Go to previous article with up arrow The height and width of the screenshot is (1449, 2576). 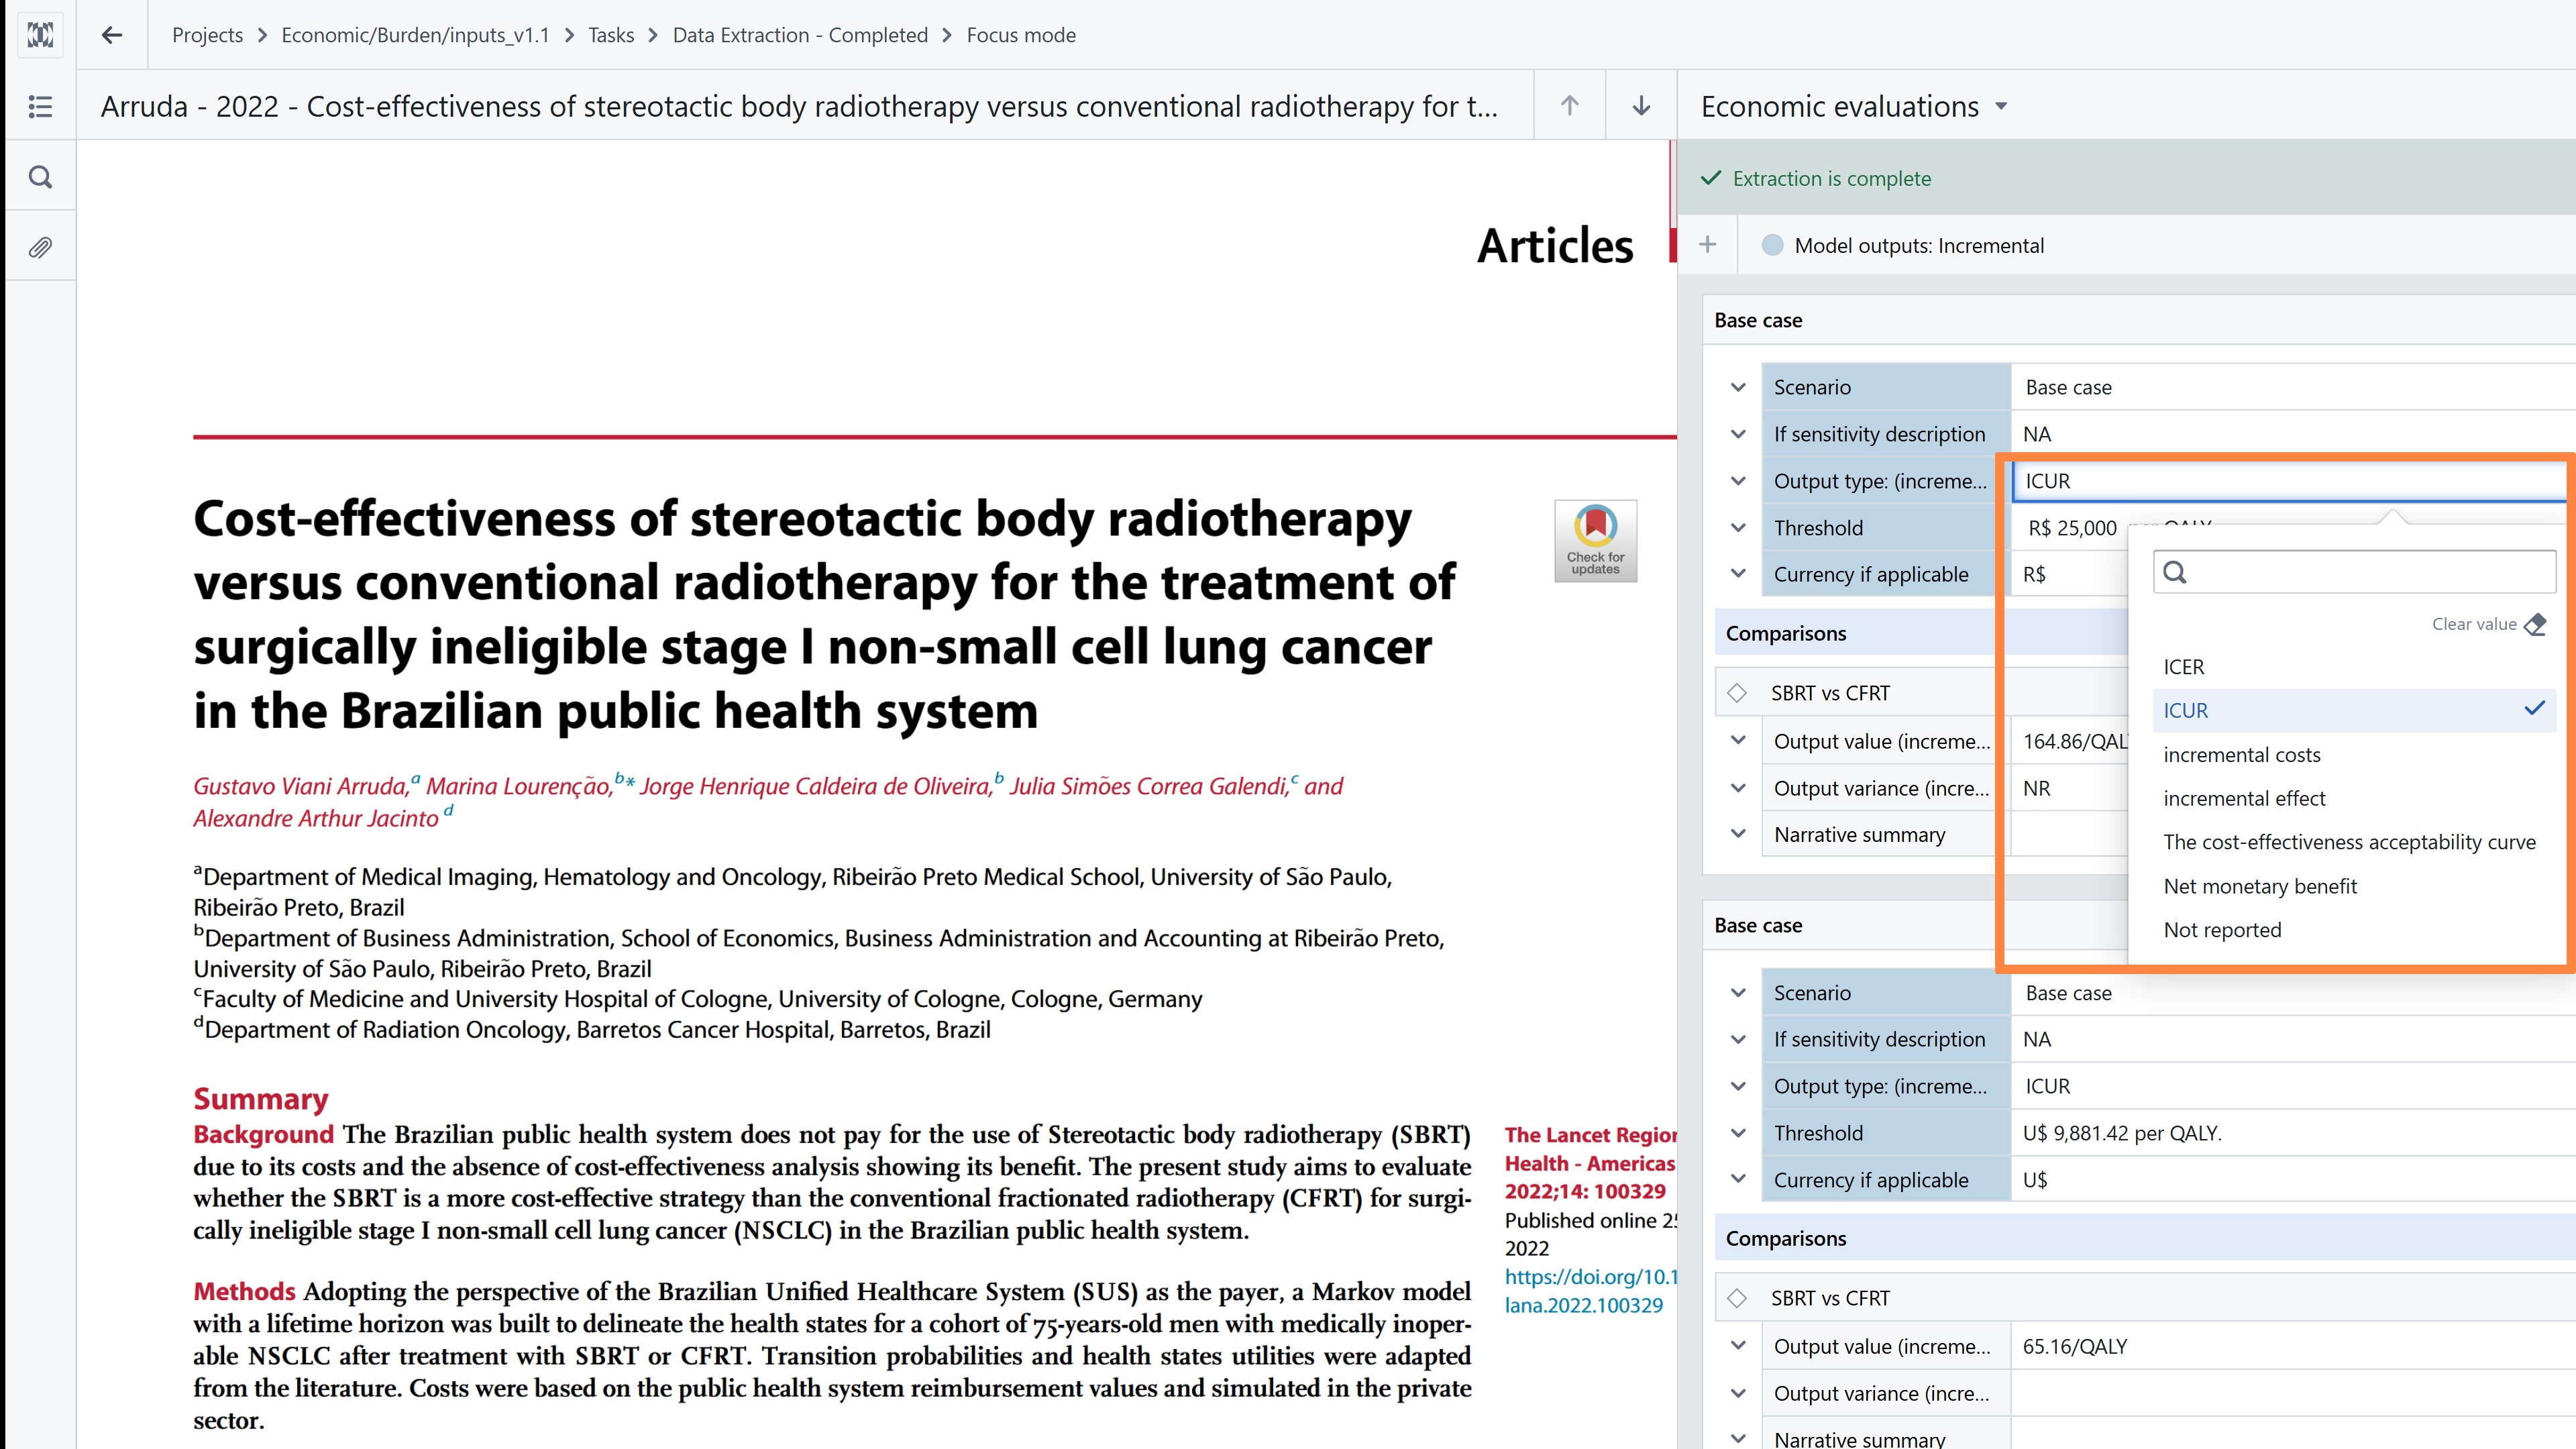(1569, 105)
